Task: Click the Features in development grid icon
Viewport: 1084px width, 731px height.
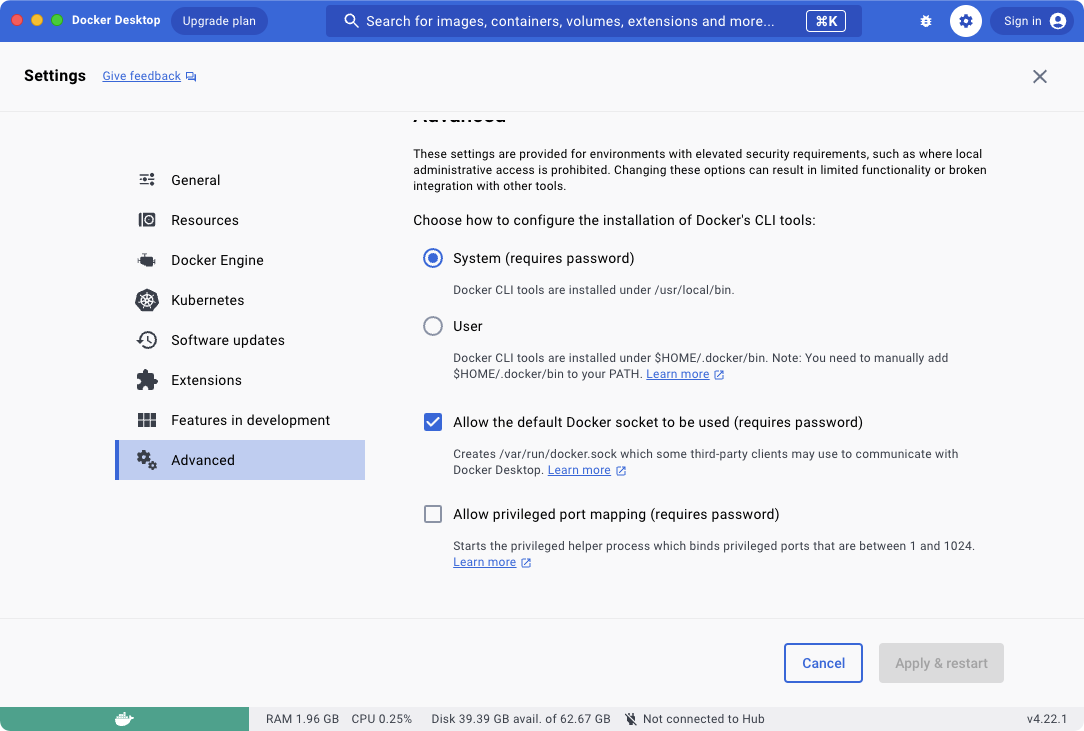Action: pyautogui.click(x=147, y=420)
